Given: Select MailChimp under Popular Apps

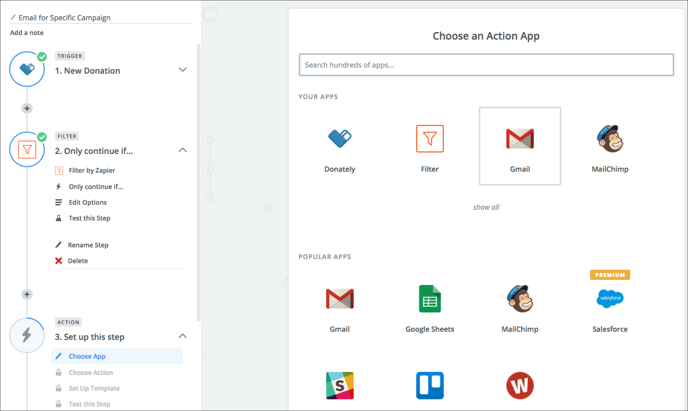Looking at the screenshot, I should [x=520, y=310].
